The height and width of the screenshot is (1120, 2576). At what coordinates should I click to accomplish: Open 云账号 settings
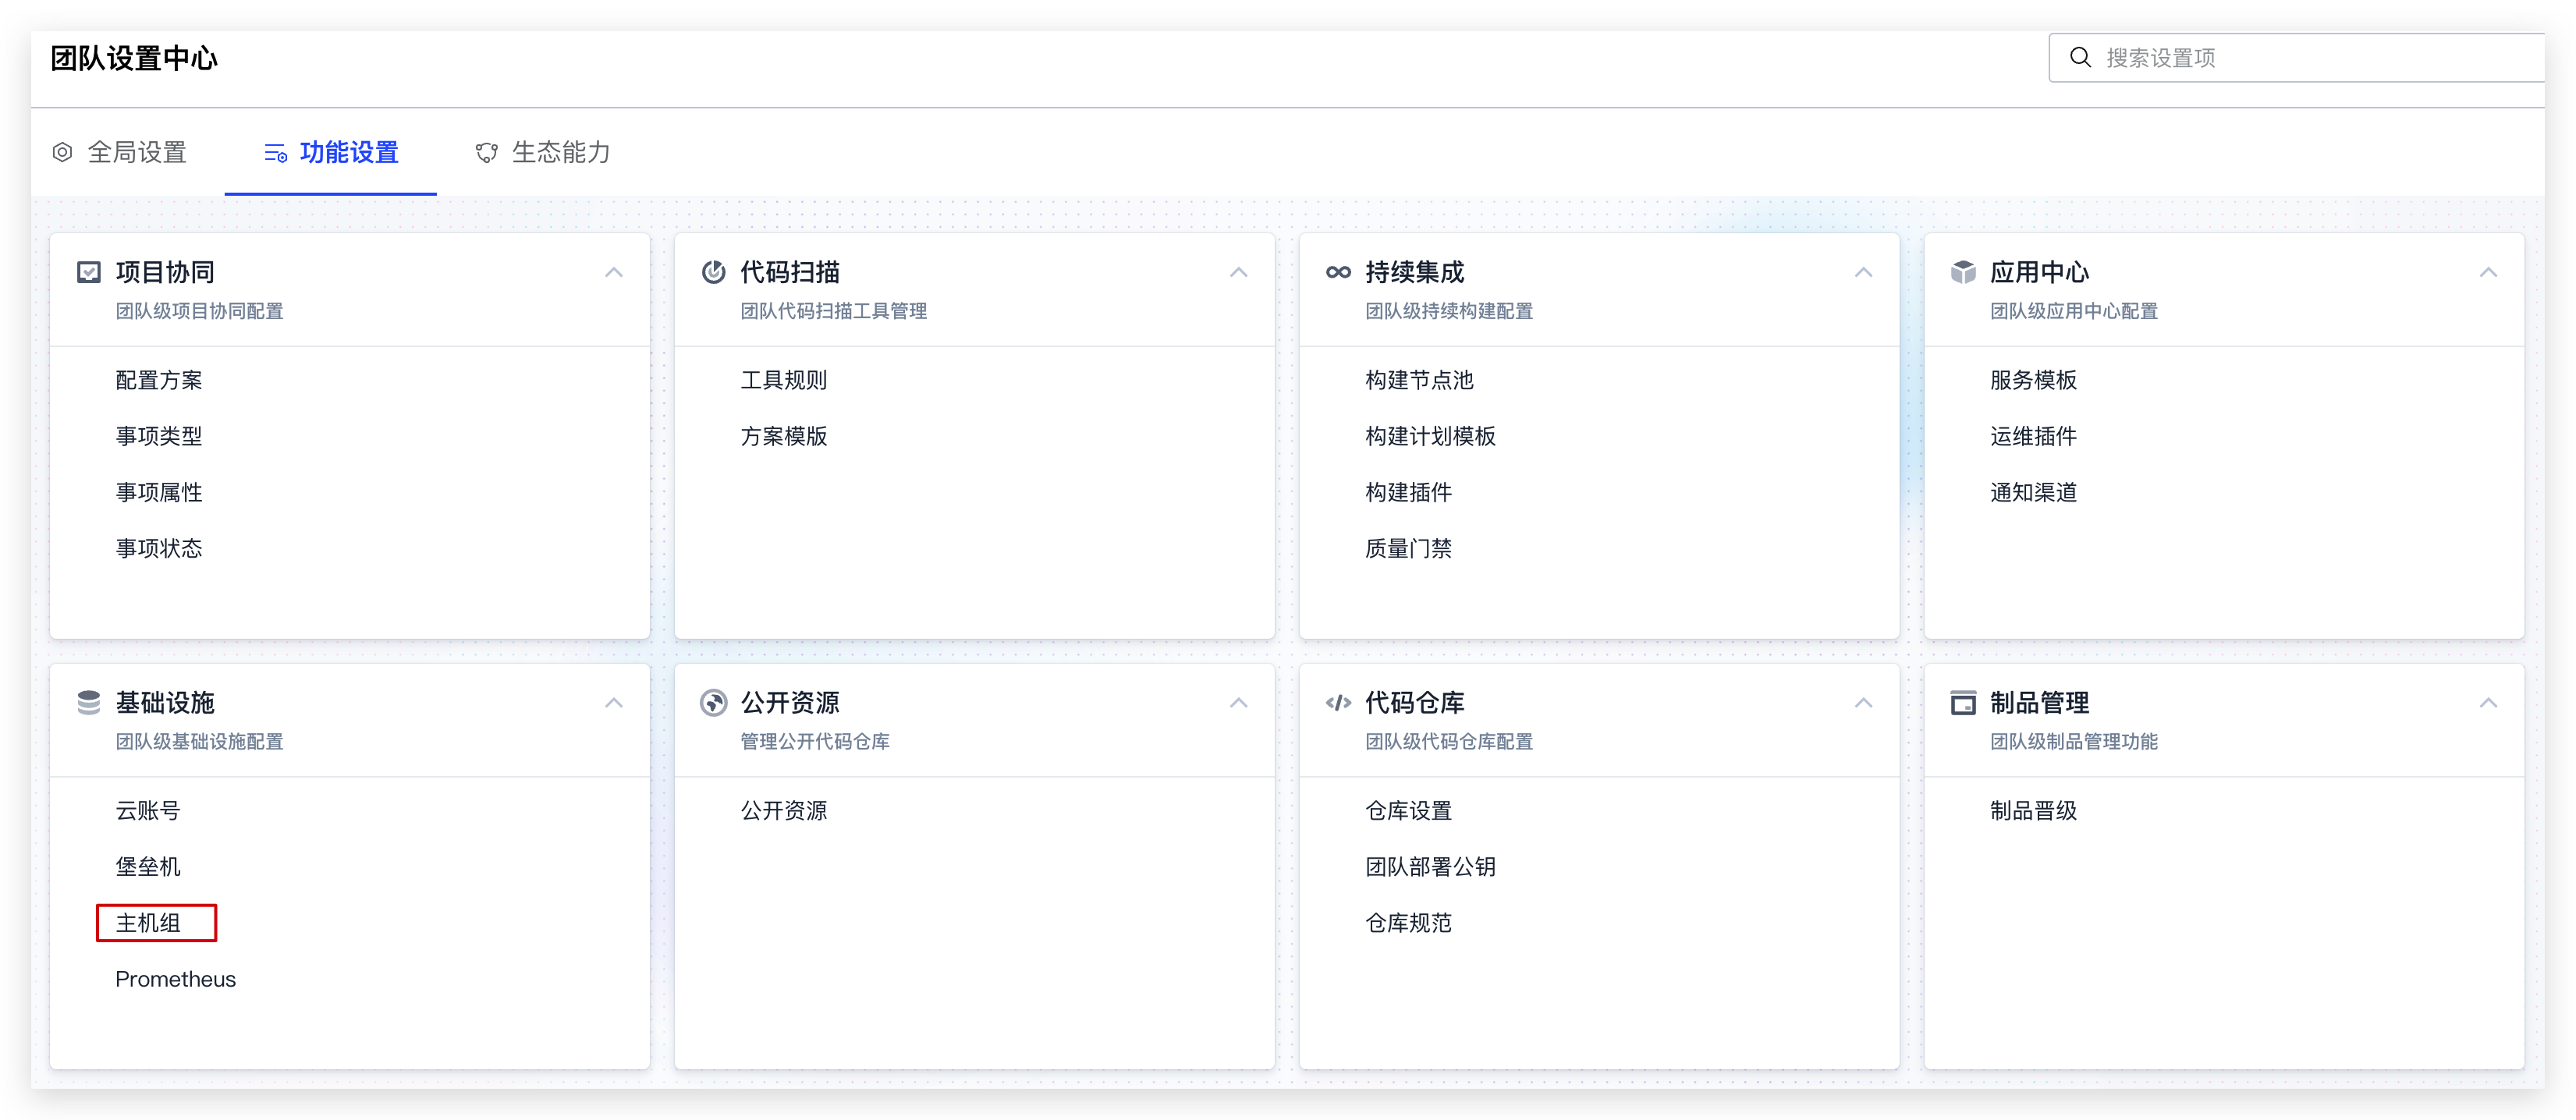148,810
